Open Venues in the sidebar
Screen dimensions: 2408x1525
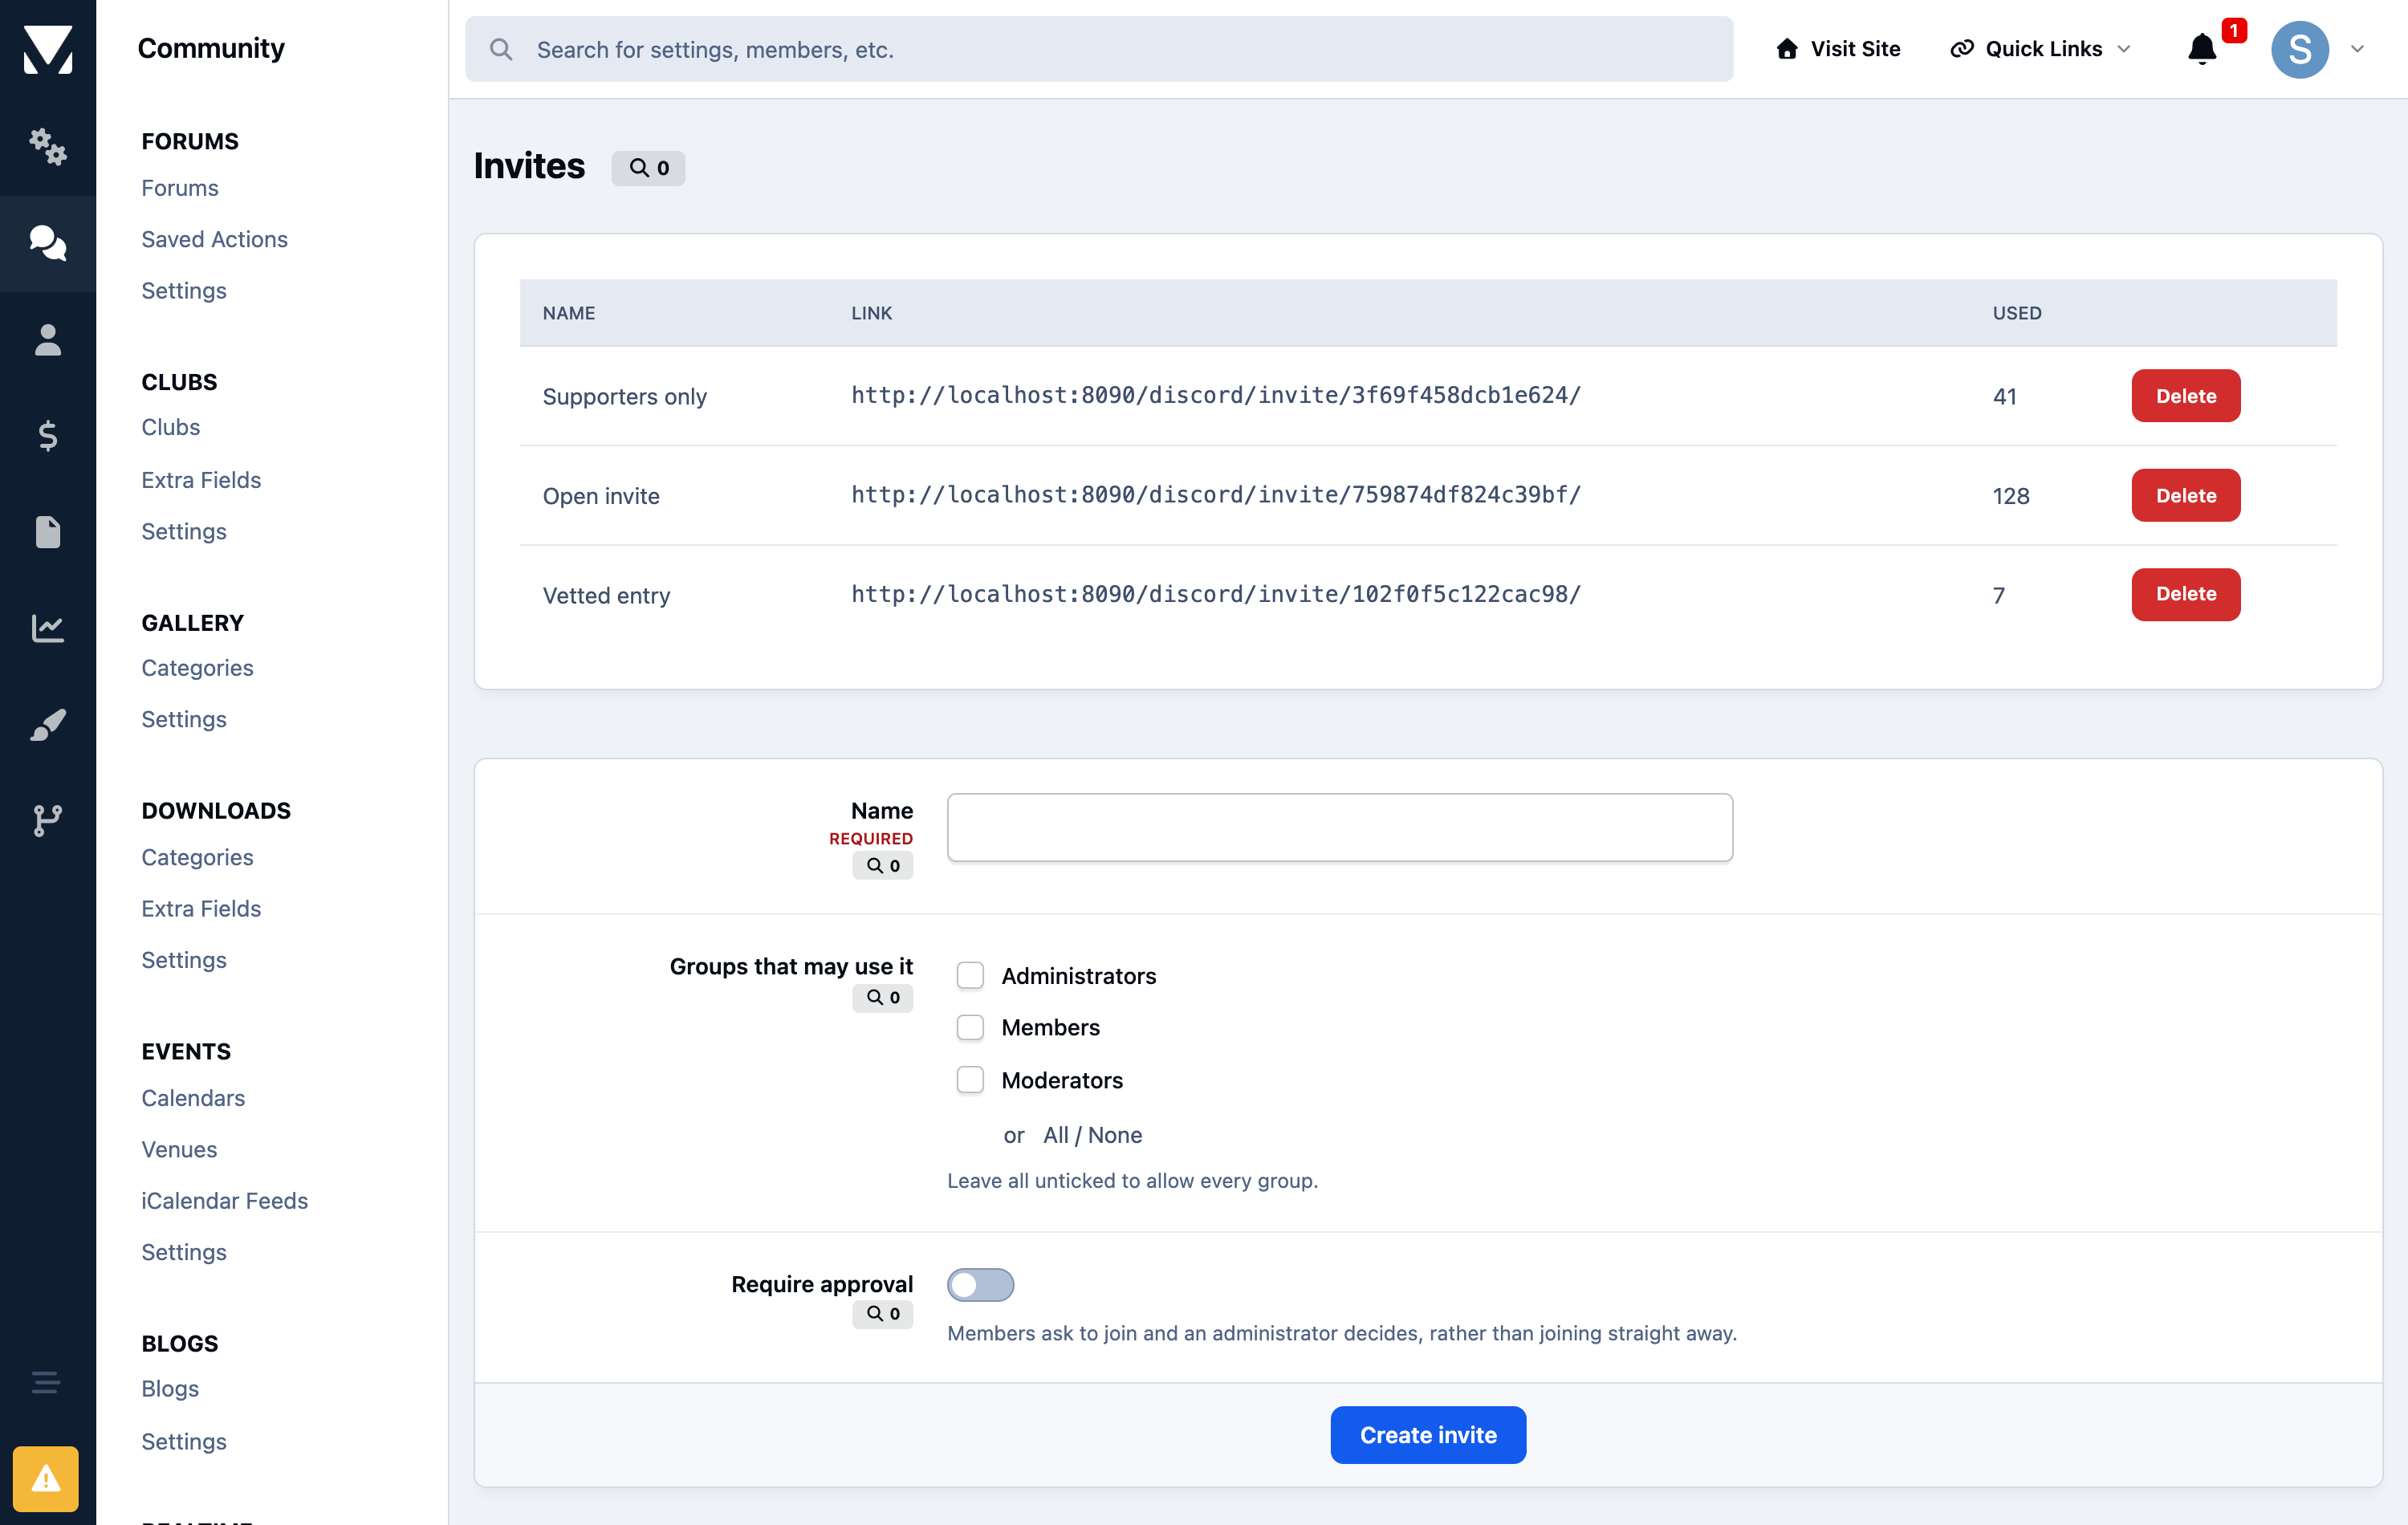(x=179, y=1149)
